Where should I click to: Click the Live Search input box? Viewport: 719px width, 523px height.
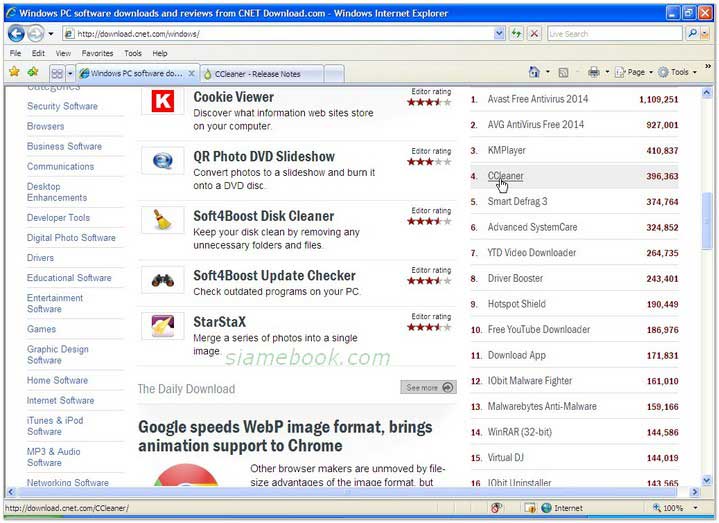pyautogui.click(x=615, y=33)
